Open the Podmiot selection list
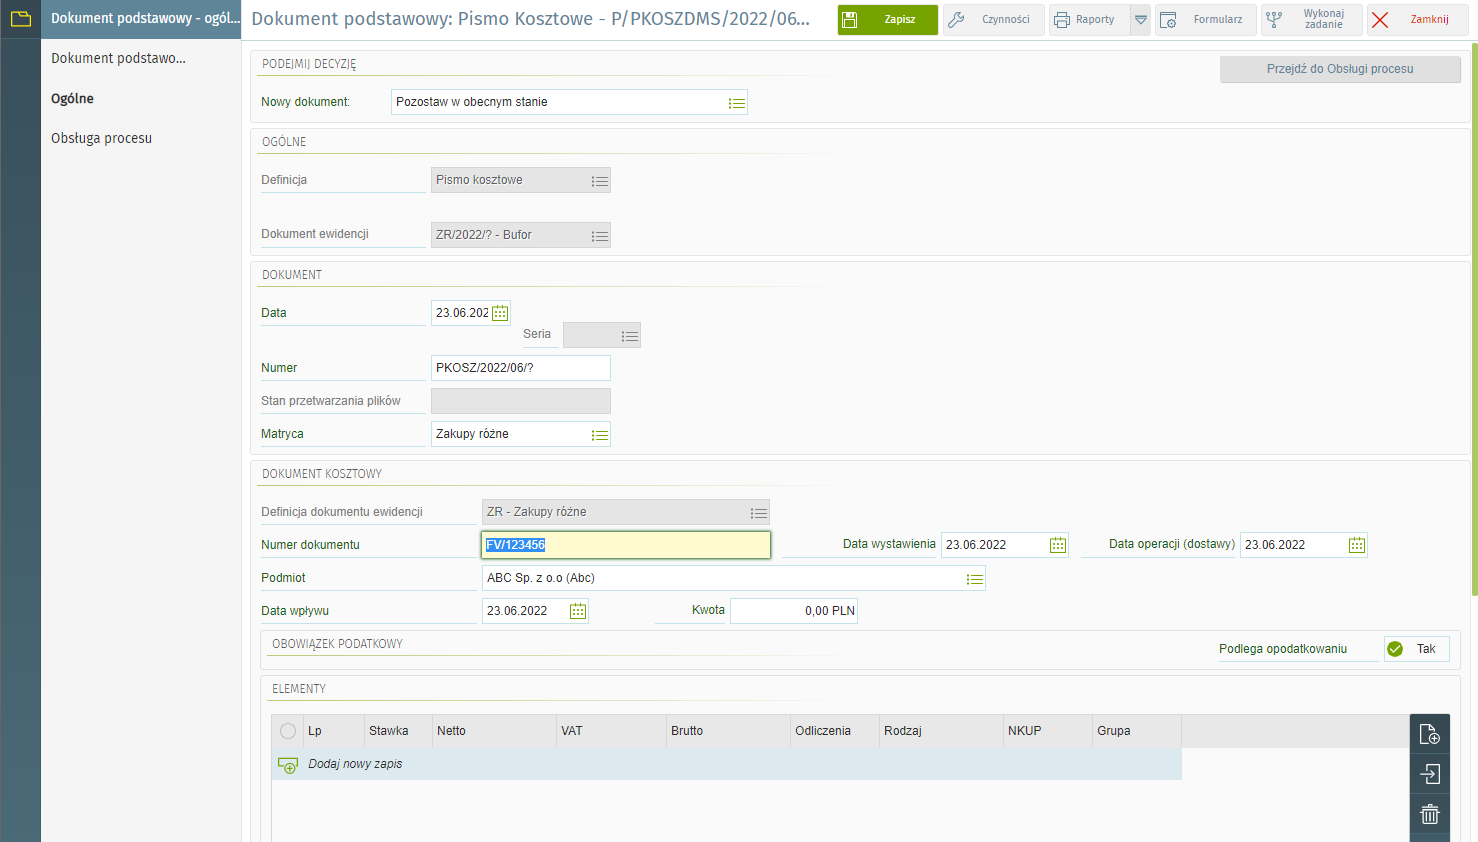 pos(974,579)
